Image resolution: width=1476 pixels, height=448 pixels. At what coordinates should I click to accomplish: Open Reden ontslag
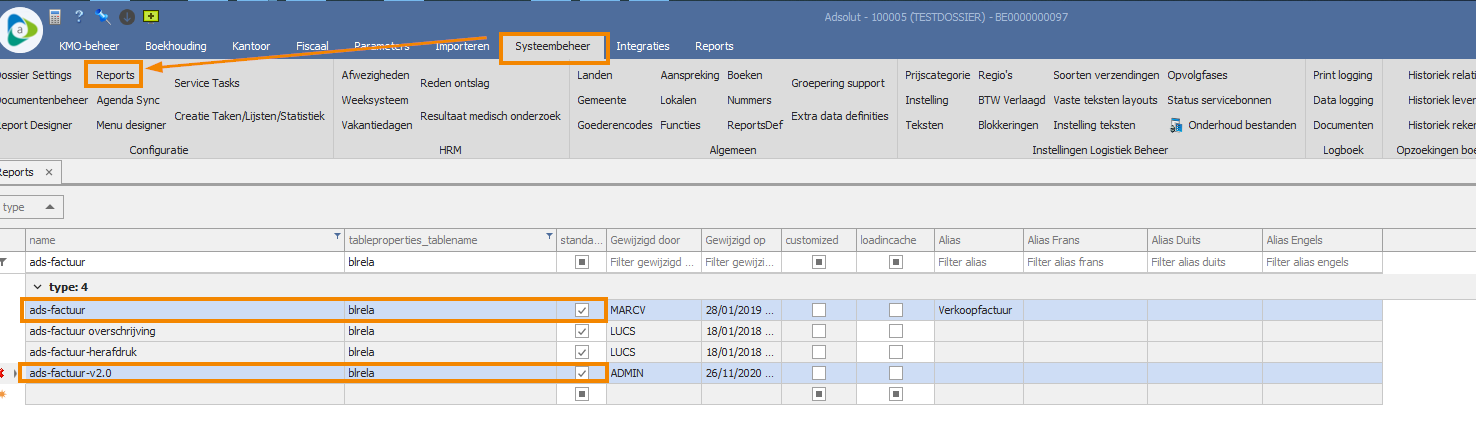pyautogui.click(x=454, y=83)
